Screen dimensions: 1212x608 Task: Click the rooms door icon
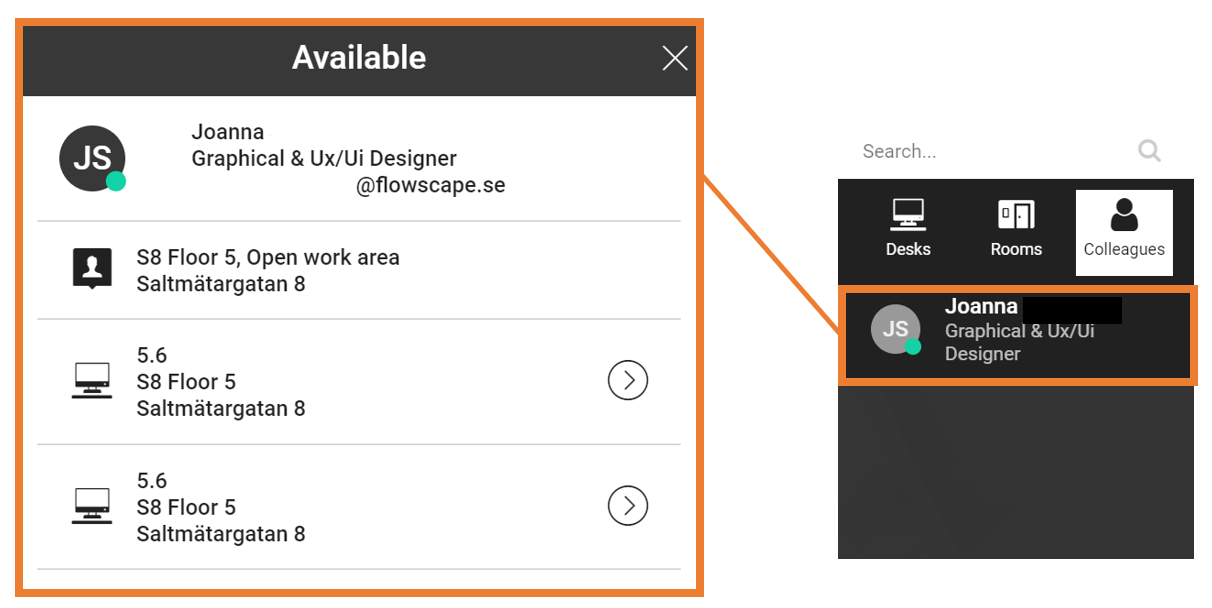coord(1016,215)
